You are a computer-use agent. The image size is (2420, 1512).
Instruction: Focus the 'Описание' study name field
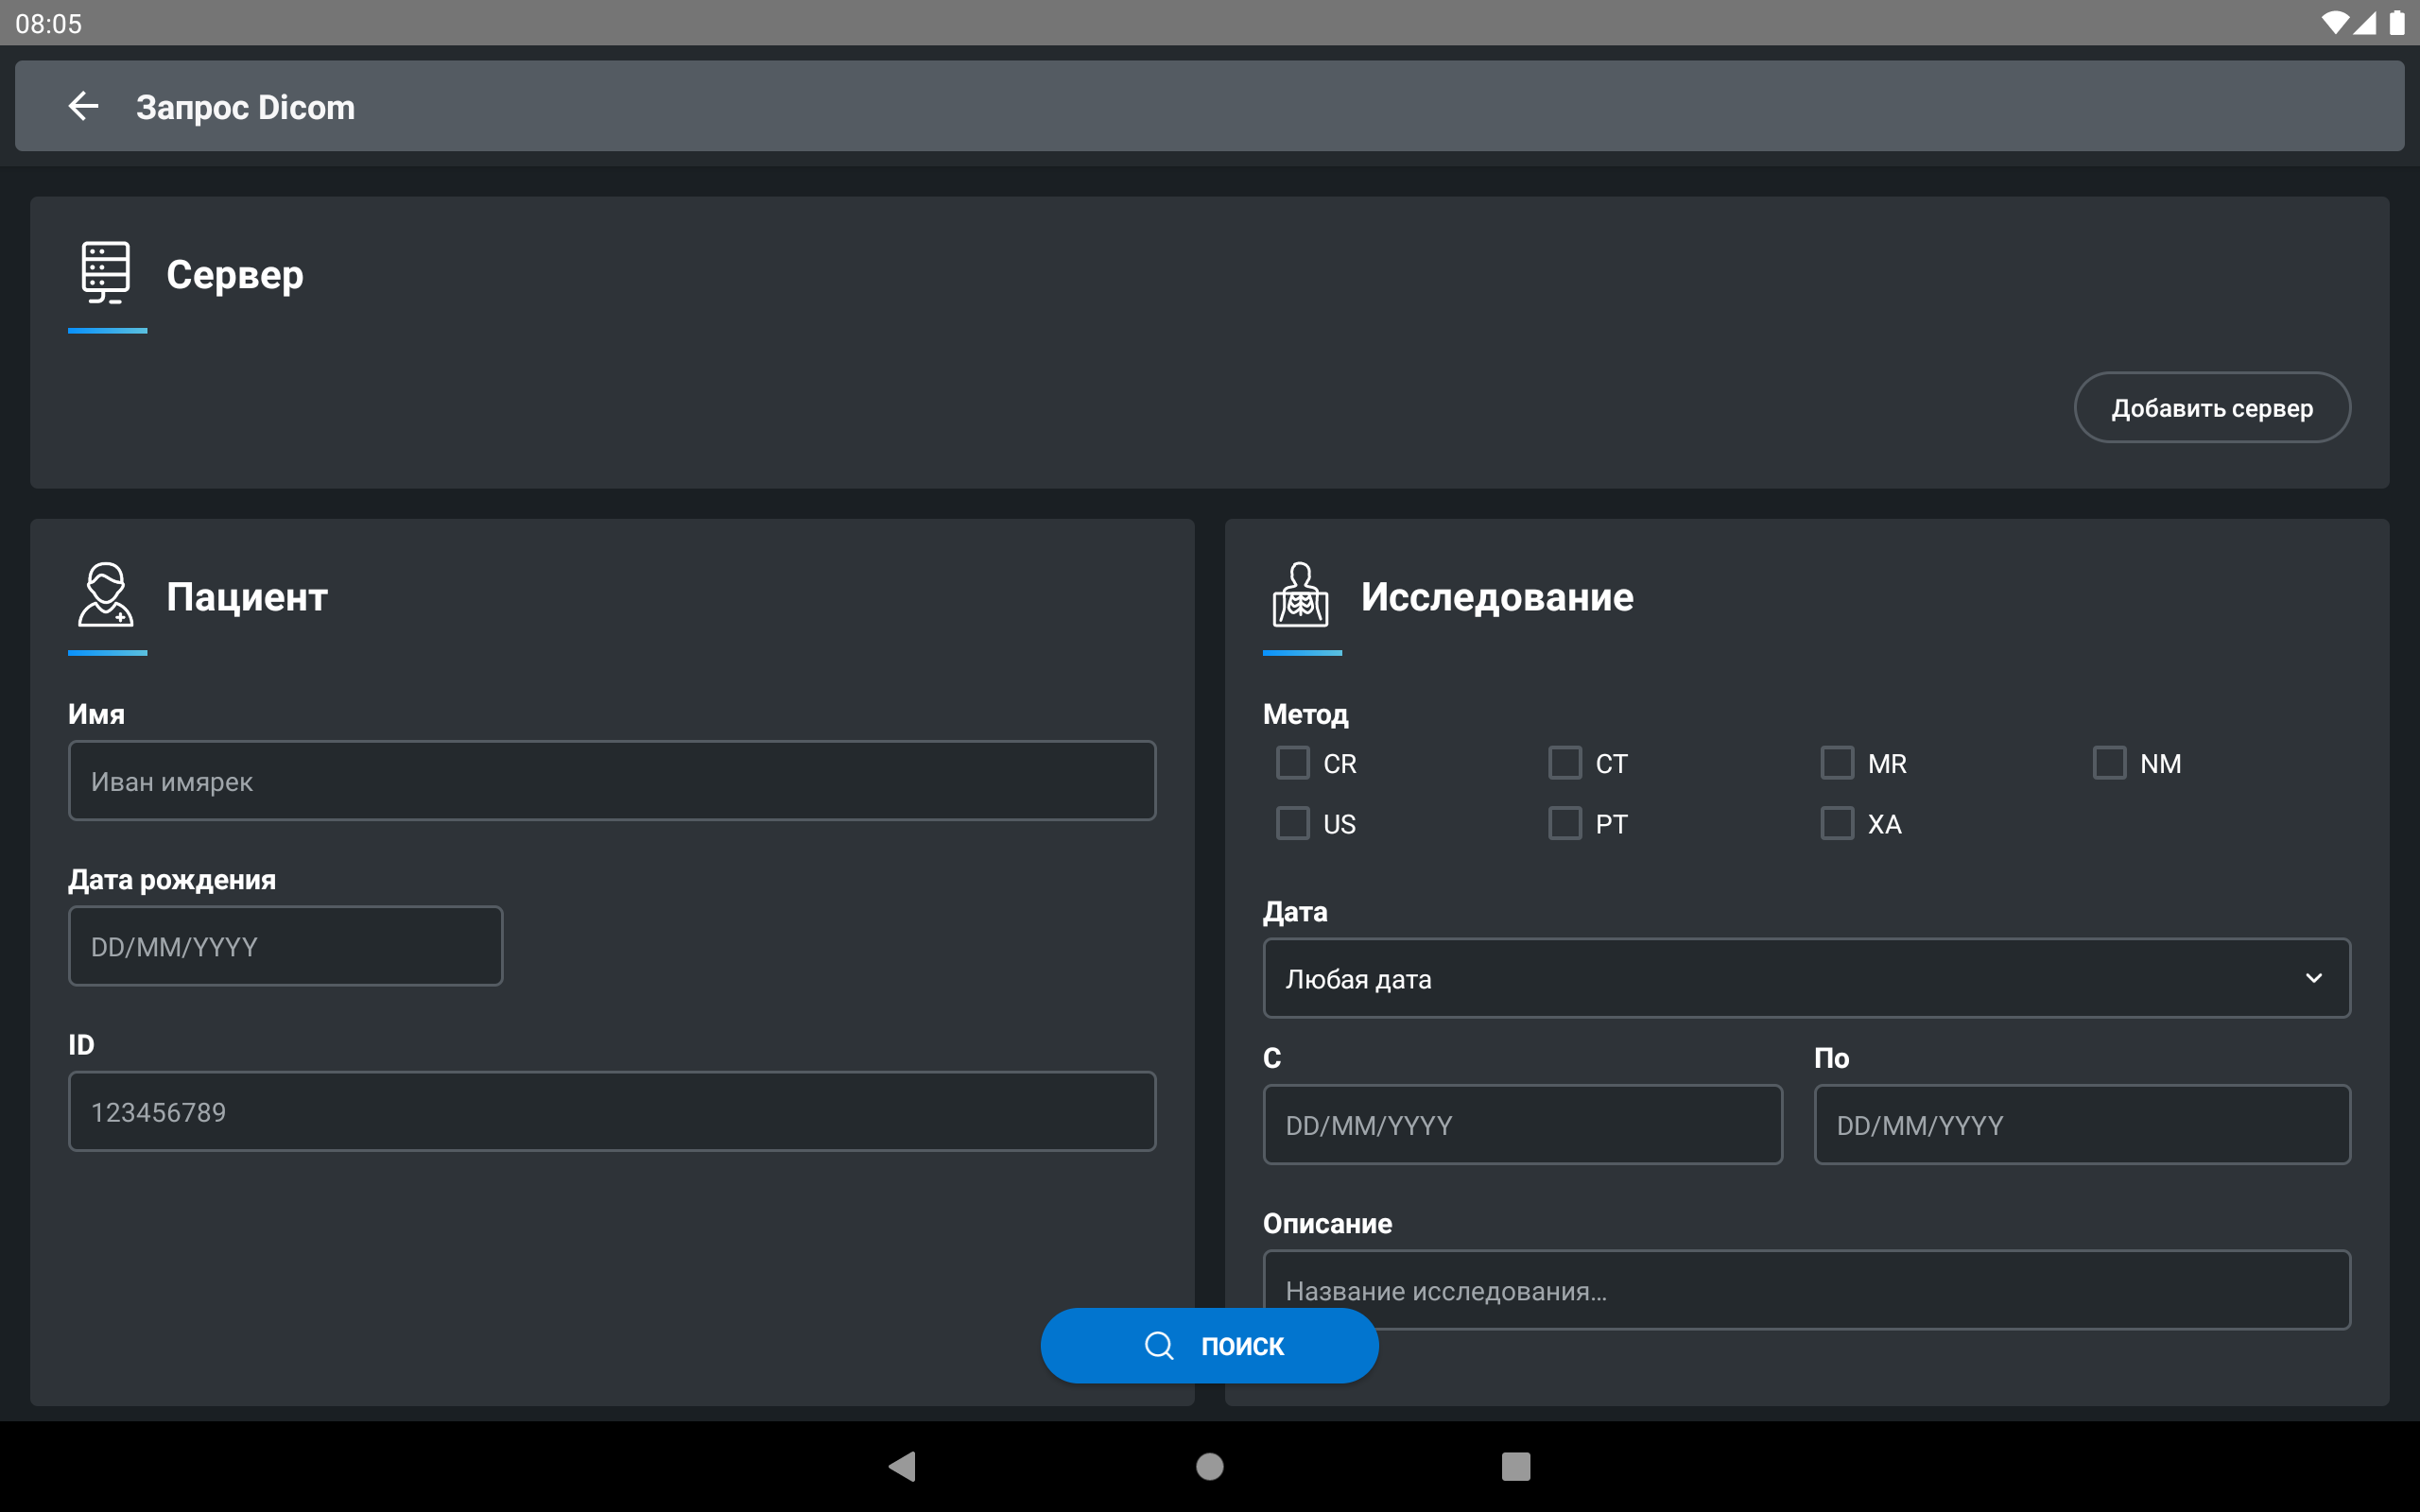(x=1806, y=1289)
